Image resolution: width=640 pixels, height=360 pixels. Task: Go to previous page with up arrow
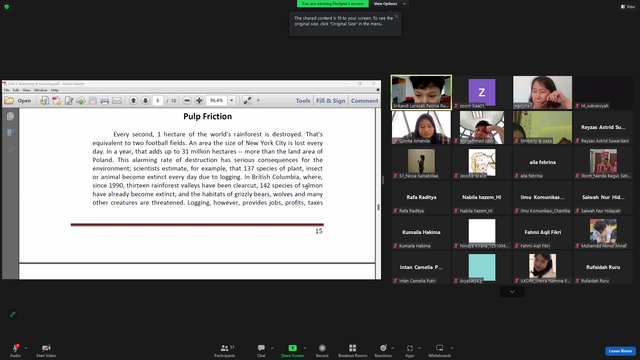click(x=133, y=100)
